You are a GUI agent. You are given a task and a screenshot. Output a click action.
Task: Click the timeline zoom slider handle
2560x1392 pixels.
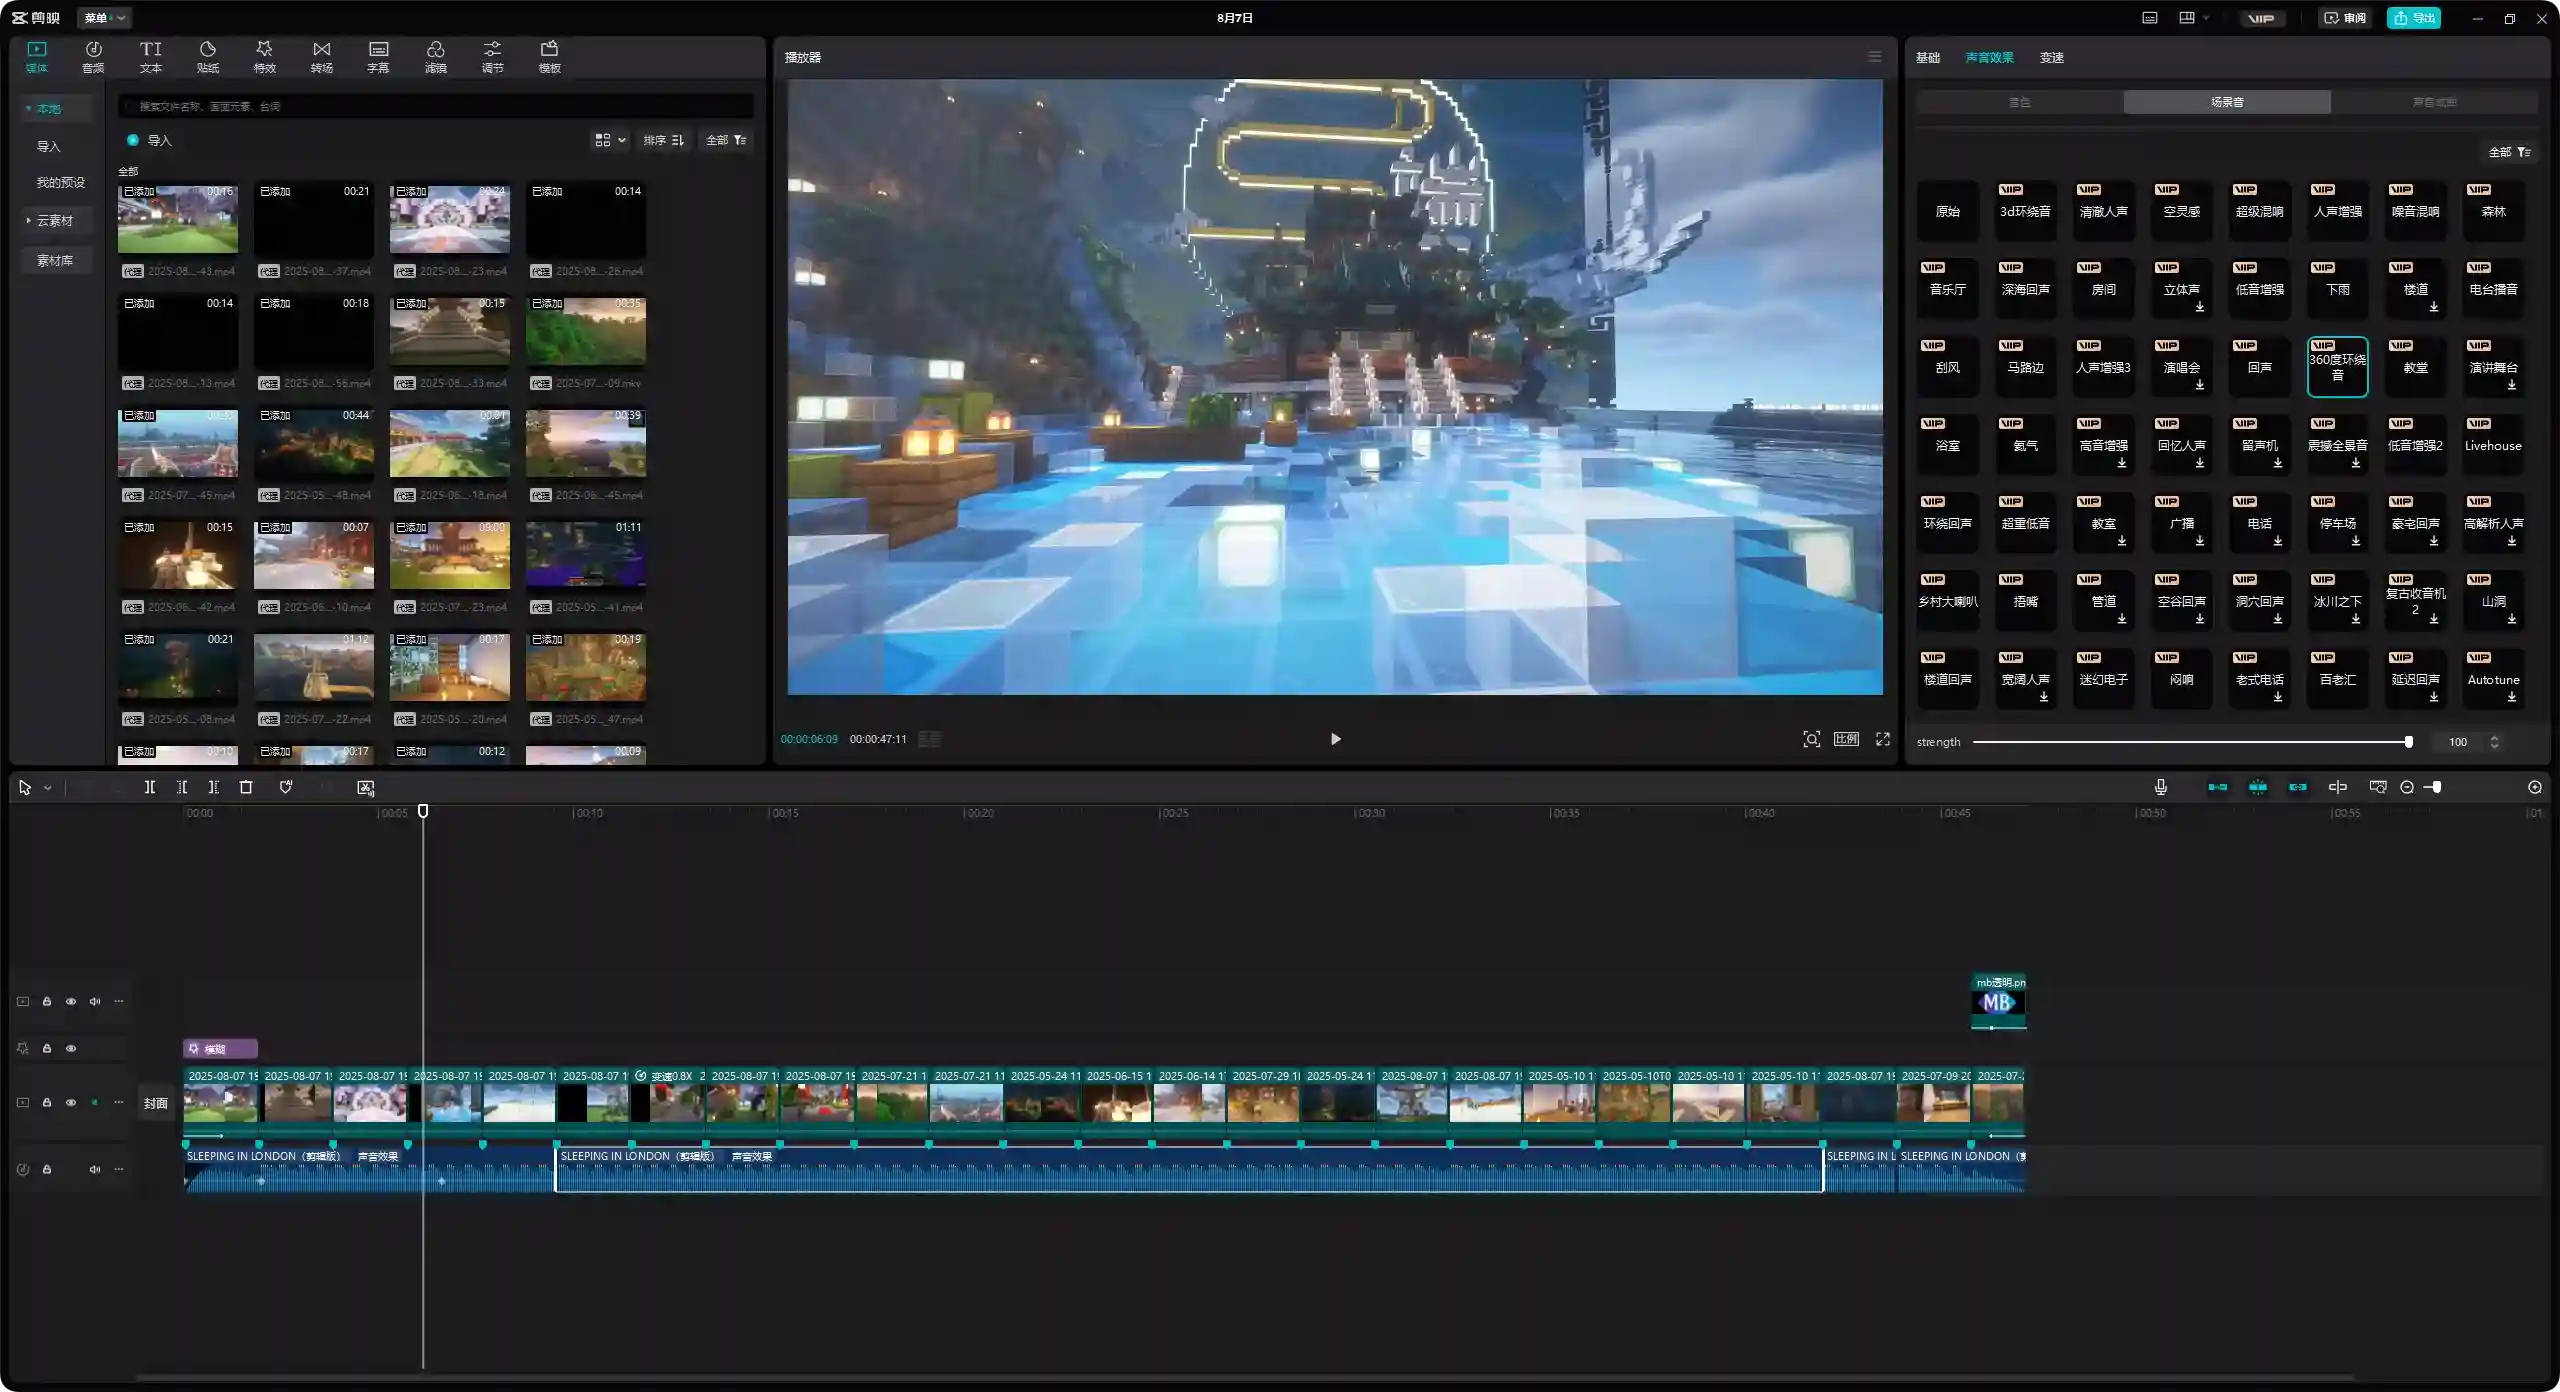click(x=2437, y=787)
